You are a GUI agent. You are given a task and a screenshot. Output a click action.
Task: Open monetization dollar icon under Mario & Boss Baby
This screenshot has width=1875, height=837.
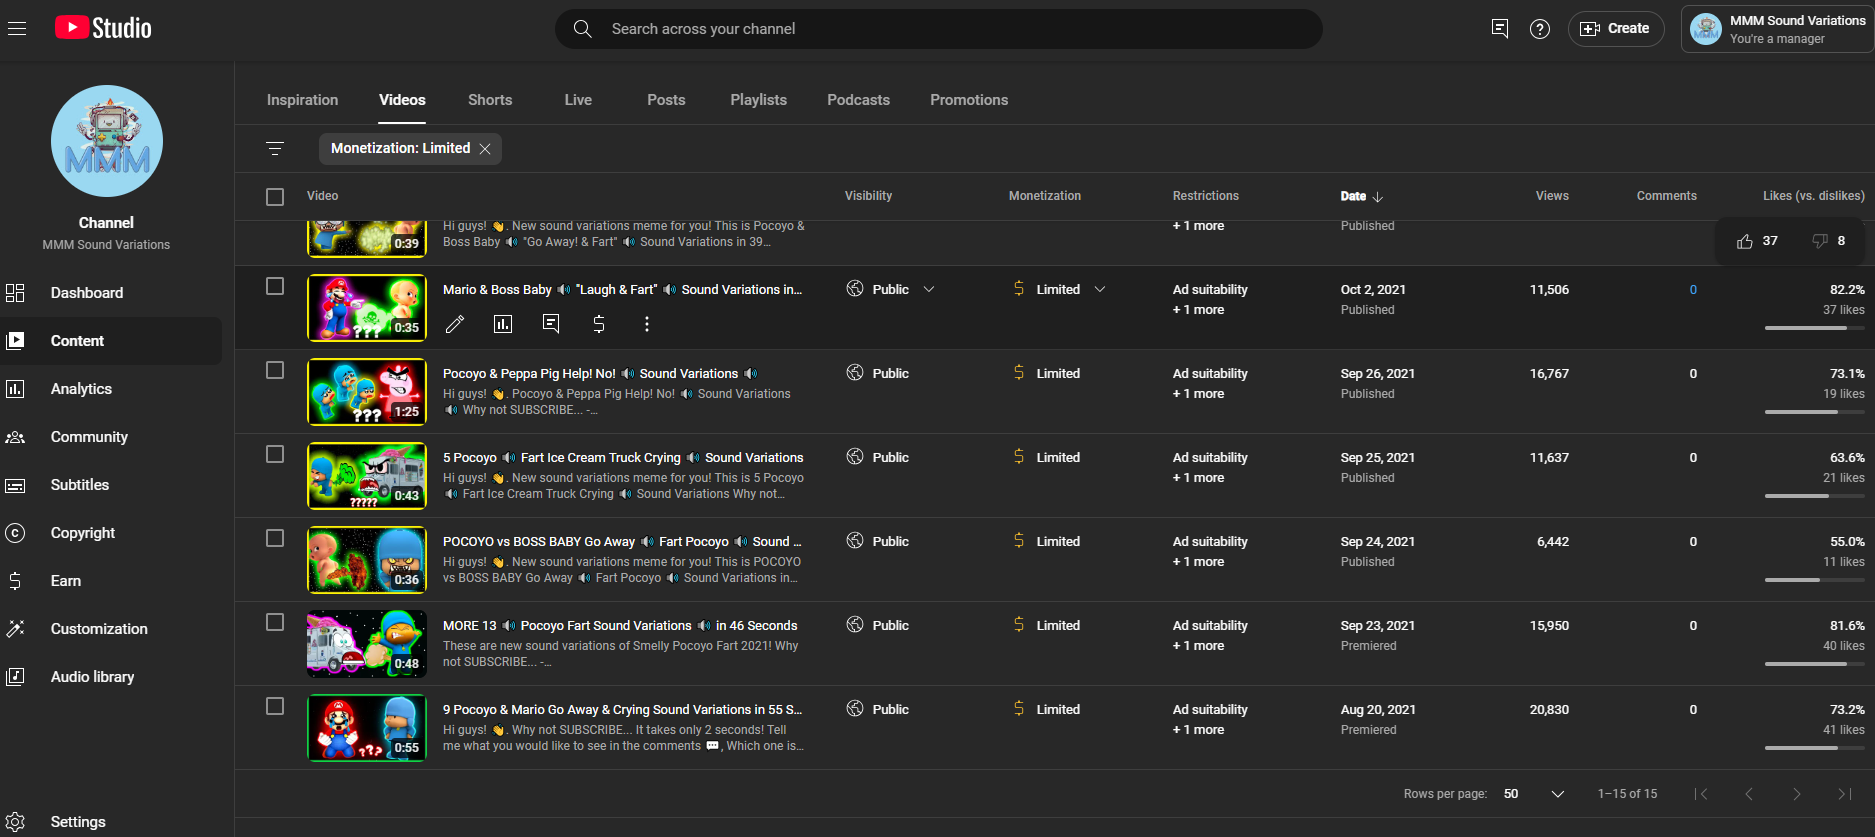click(x=599, y=324)
